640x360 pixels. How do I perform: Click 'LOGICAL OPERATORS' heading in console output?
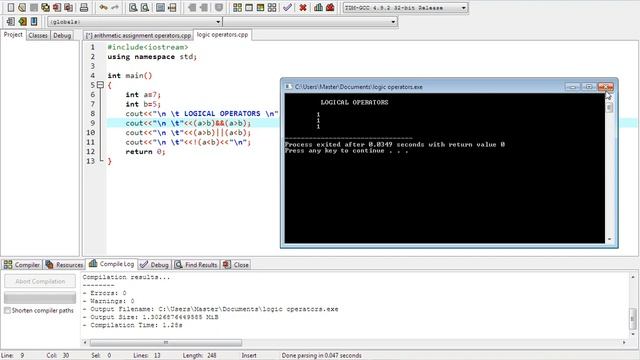pos(354,102)
